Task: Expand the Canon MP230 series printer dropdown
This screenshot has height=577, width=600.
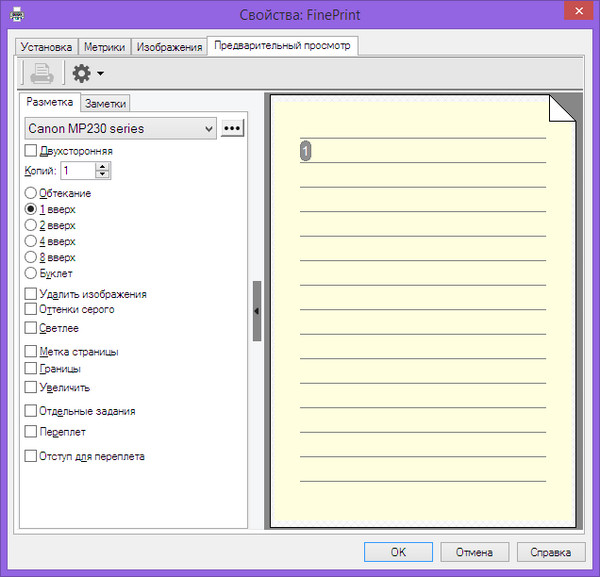Action: coord(208,129)
